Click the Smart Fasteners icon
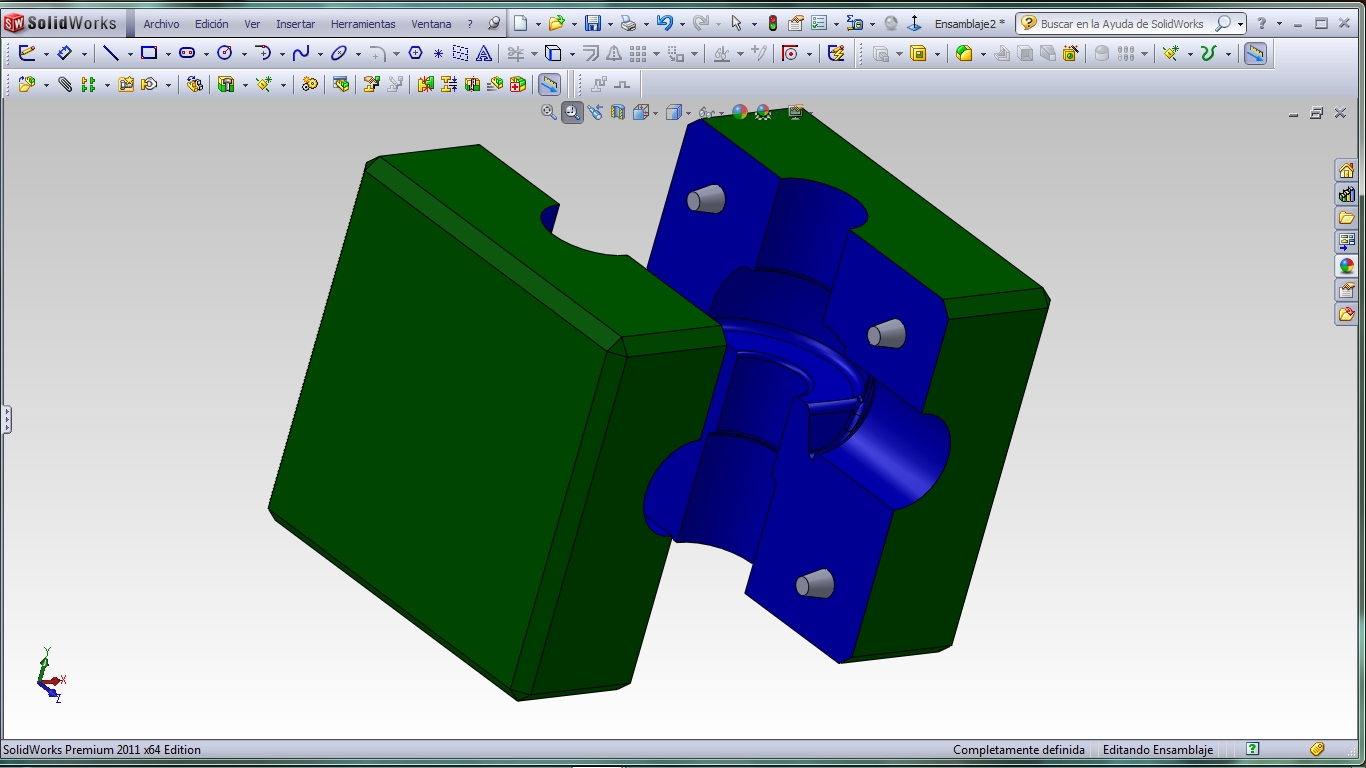Screen dimensions: 1366x768 coord(126,84)
